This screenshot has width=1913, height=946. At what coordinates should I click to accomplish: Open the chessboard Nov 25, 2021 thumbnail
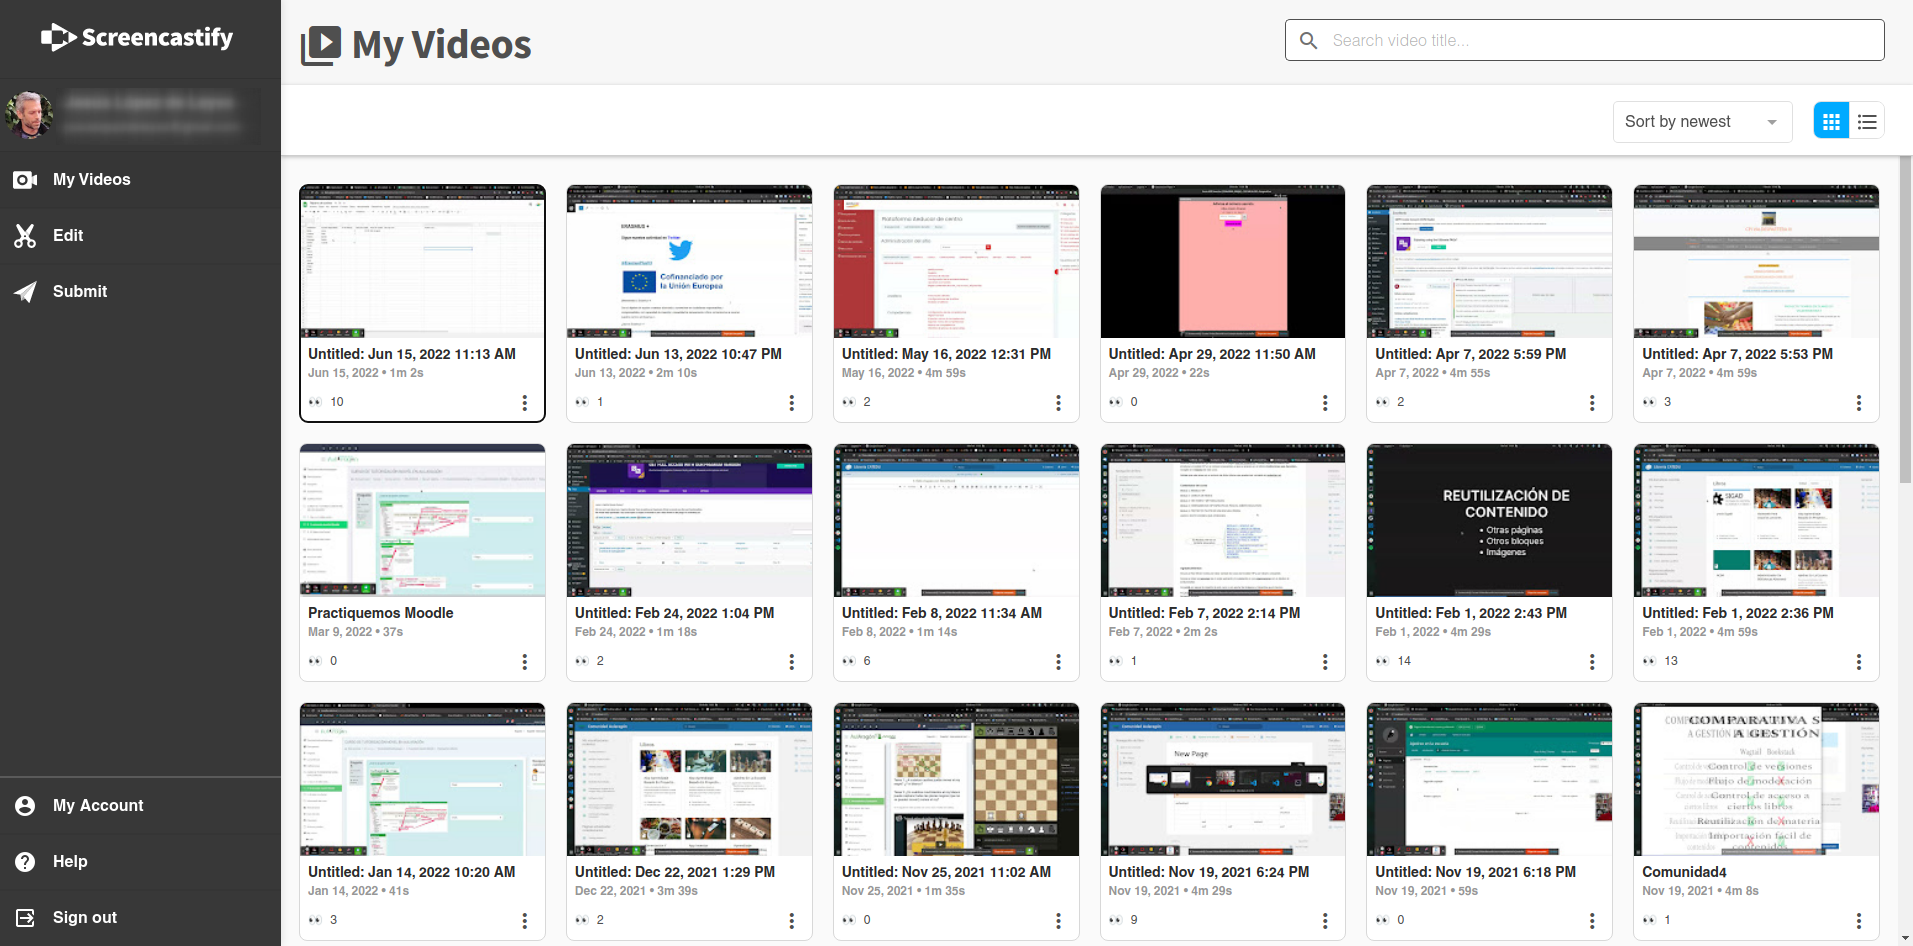coord(956,780)
